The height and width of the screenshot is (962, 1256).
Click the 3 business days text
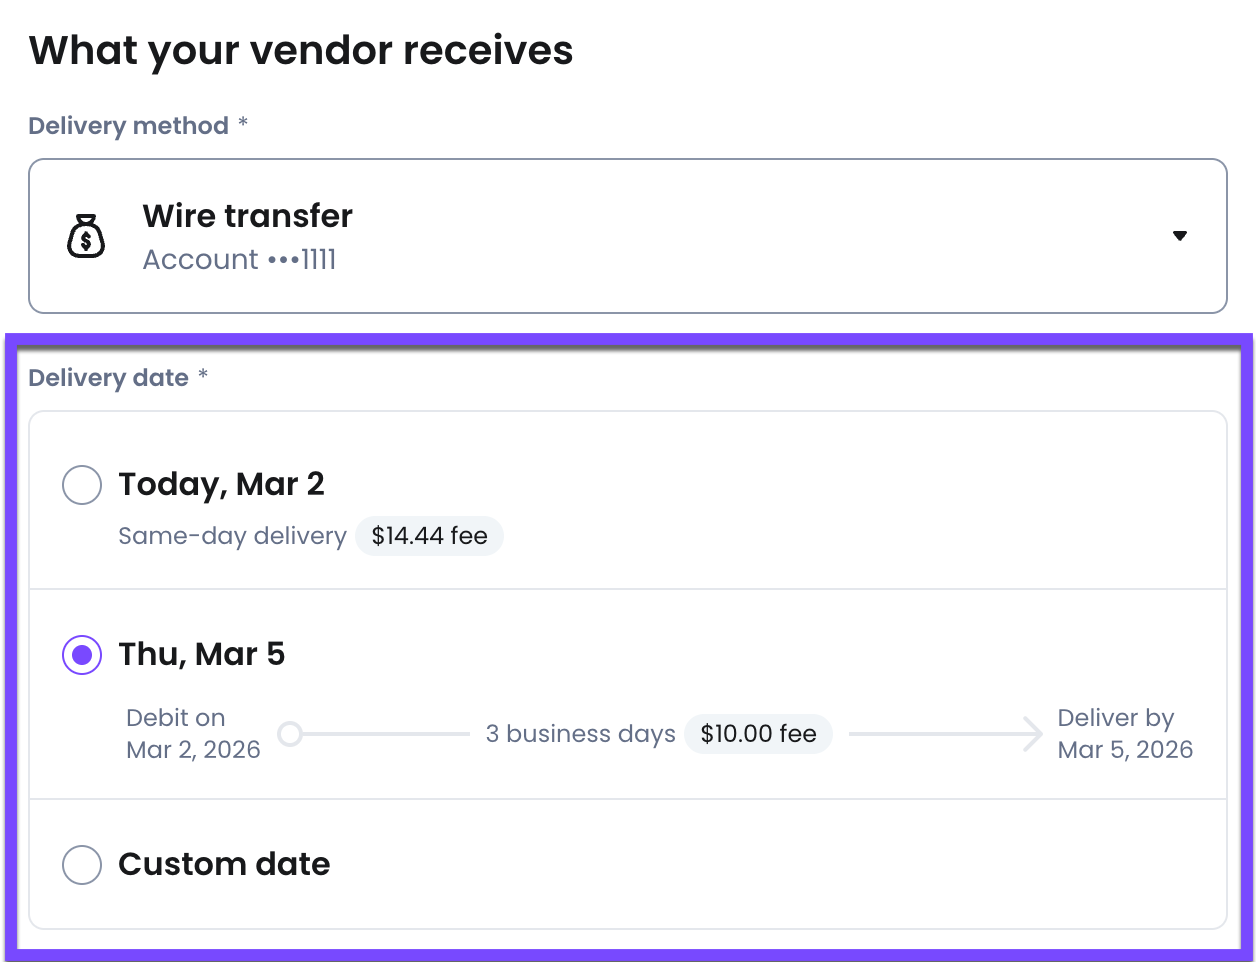click(581, 734)
